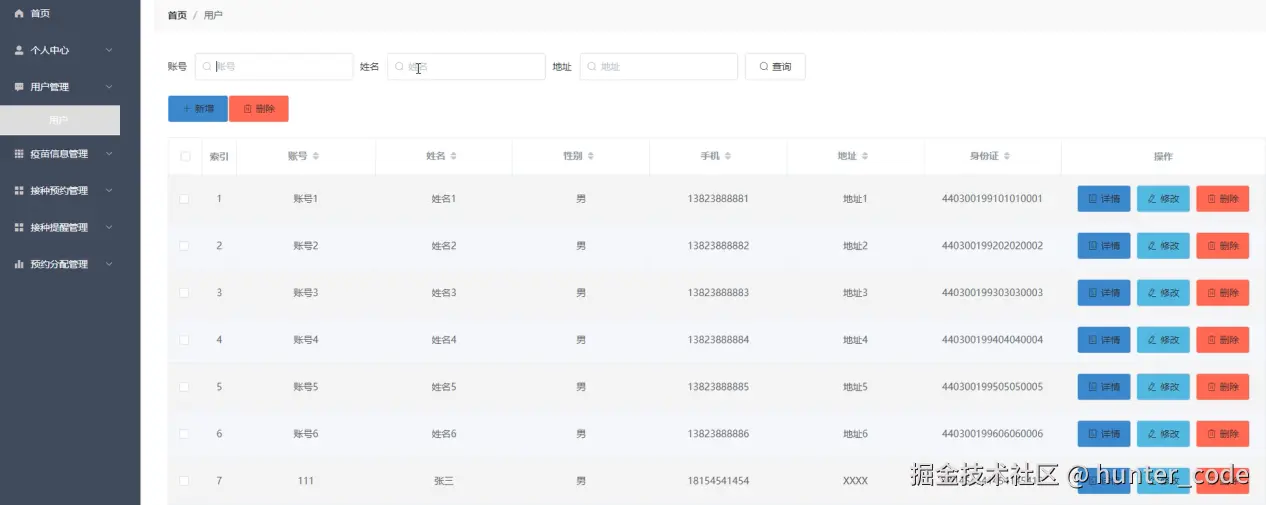The image size is (1266, 505).
Task: Click 修改 for row 账号5
Action: click(1163, 387)
